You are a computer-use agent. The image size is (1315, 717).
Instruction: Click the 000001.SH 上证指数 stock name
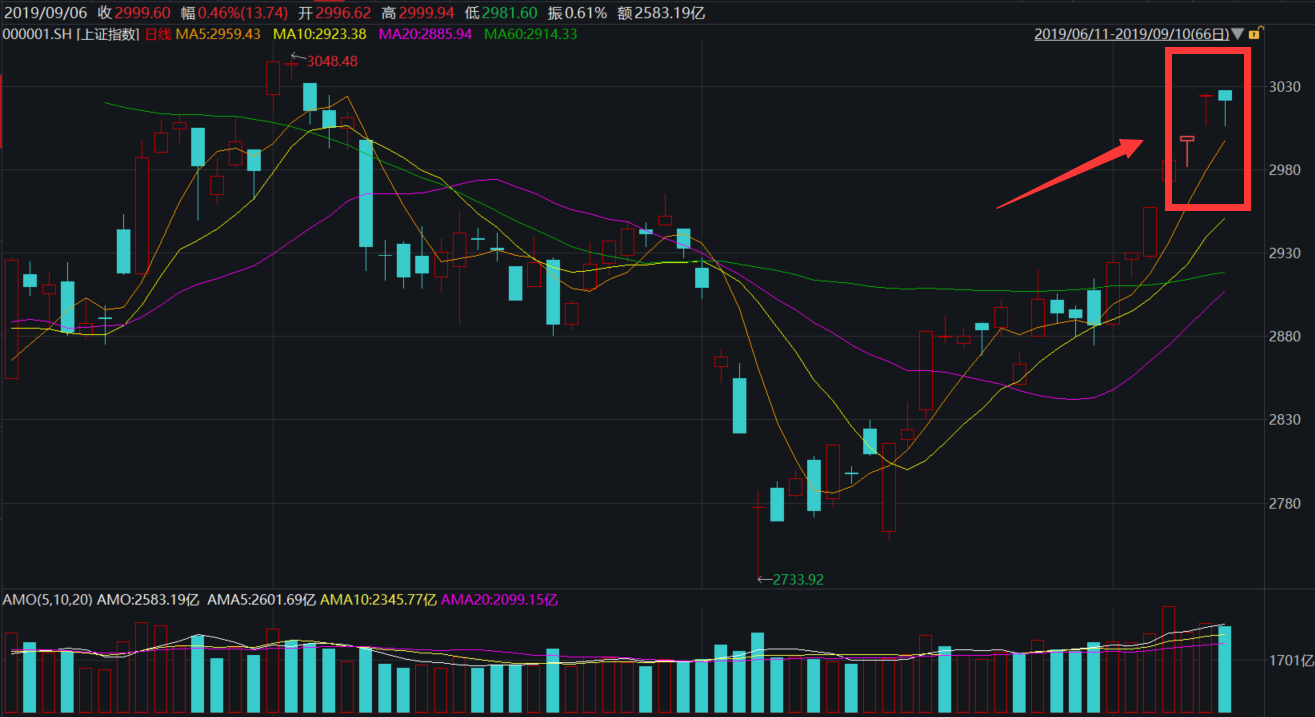(x=71, y=33)
